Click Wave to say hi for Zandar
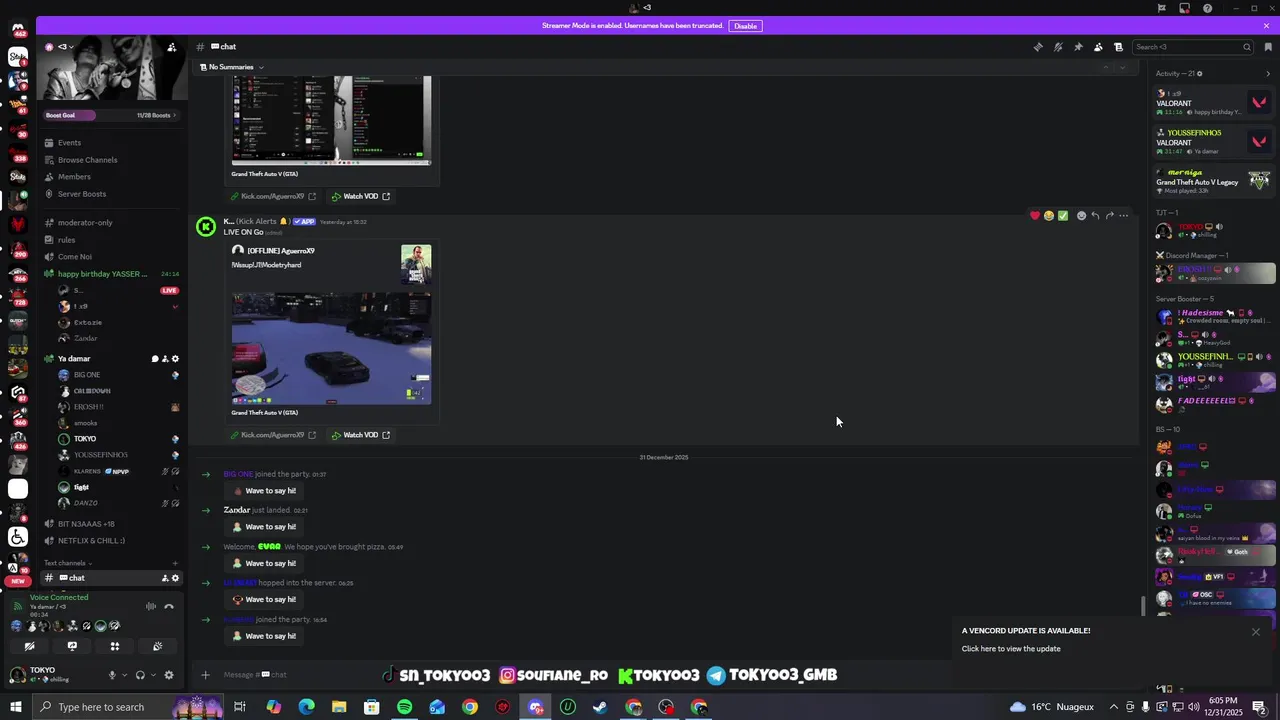1280x720 pixels. coord(264,527)
